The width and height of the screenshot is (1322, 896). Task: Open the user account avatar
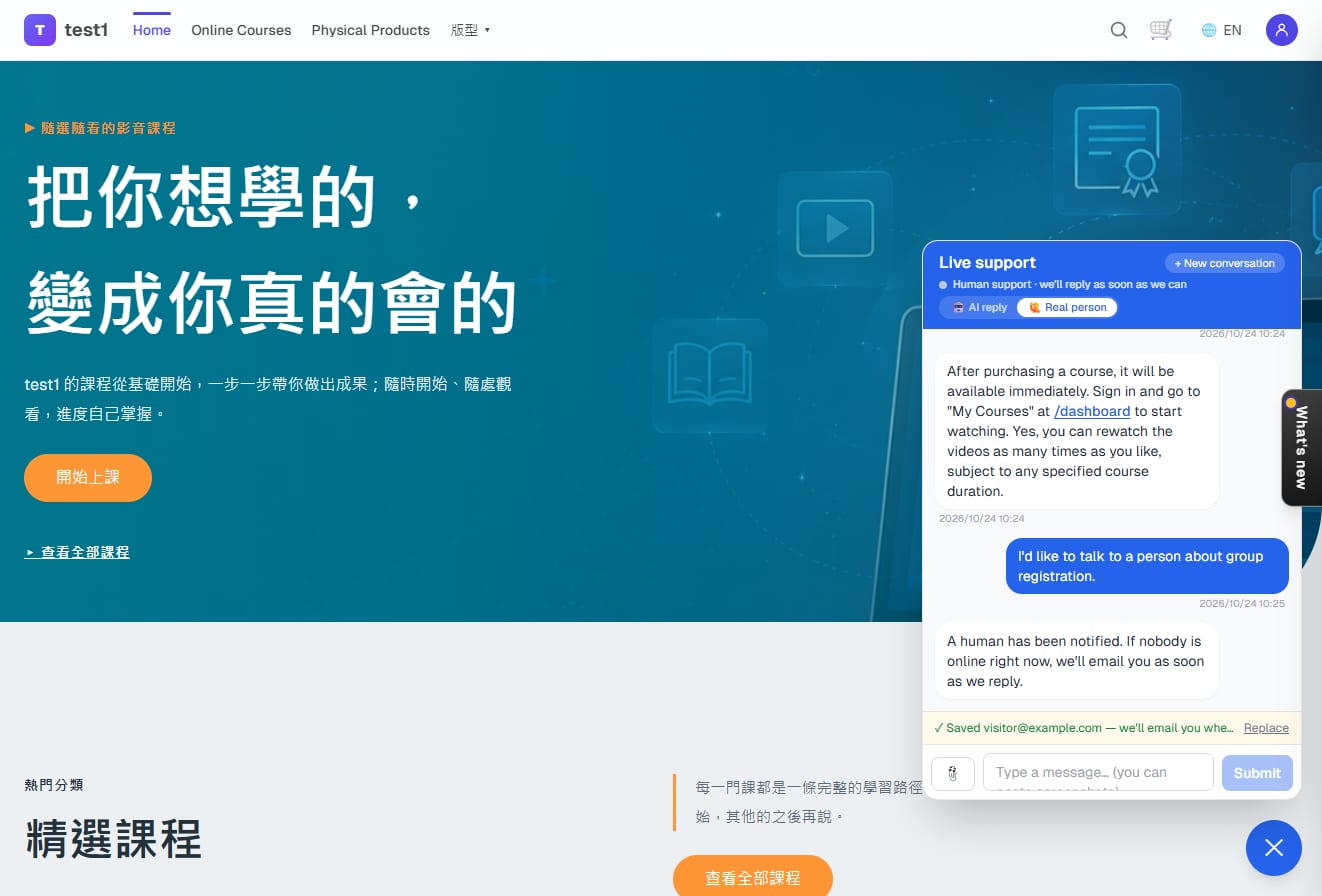coord(1282,30)
